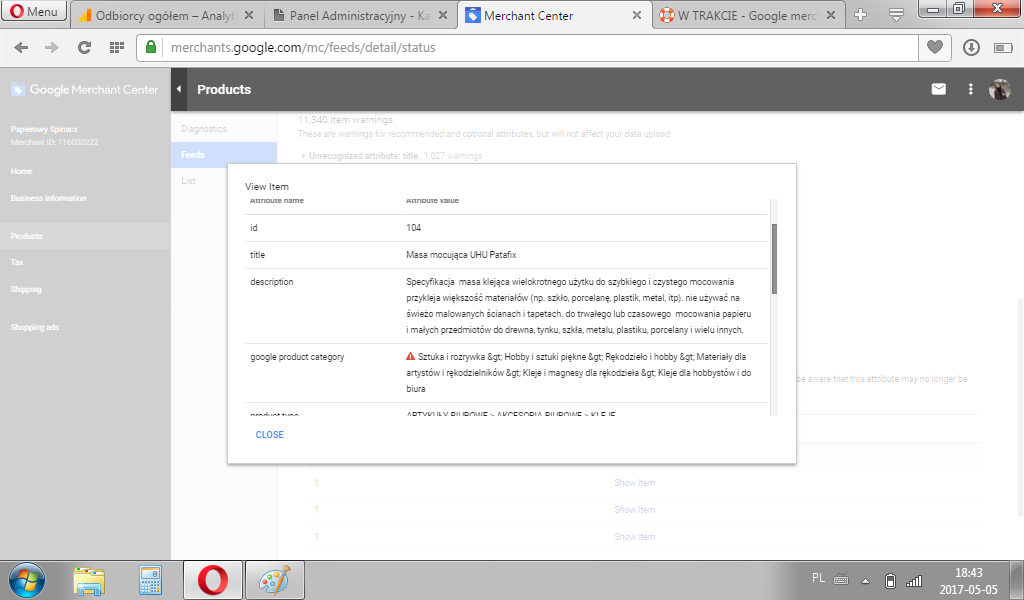Click Opera icon in taskbar

[212, 580]
